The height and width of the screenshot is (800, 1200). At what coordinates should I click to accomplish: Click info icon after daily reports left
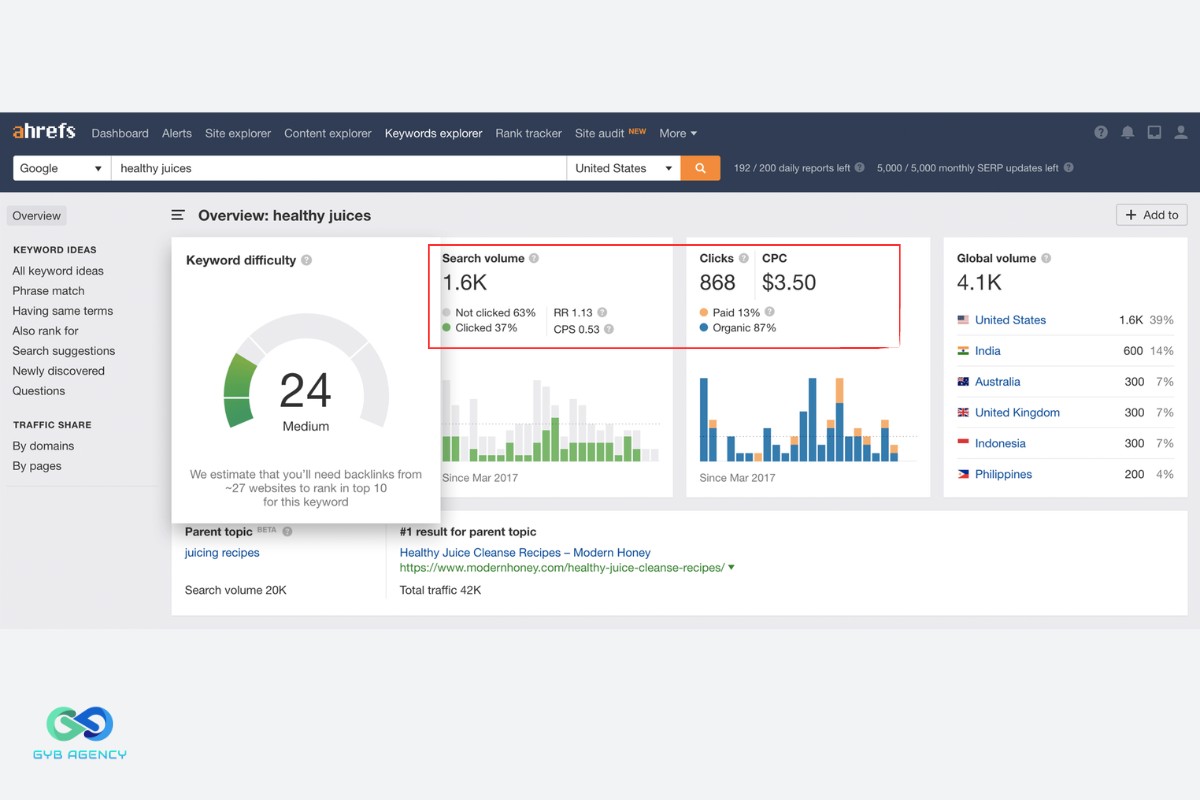pyautogui.click(x=860, y=168)
